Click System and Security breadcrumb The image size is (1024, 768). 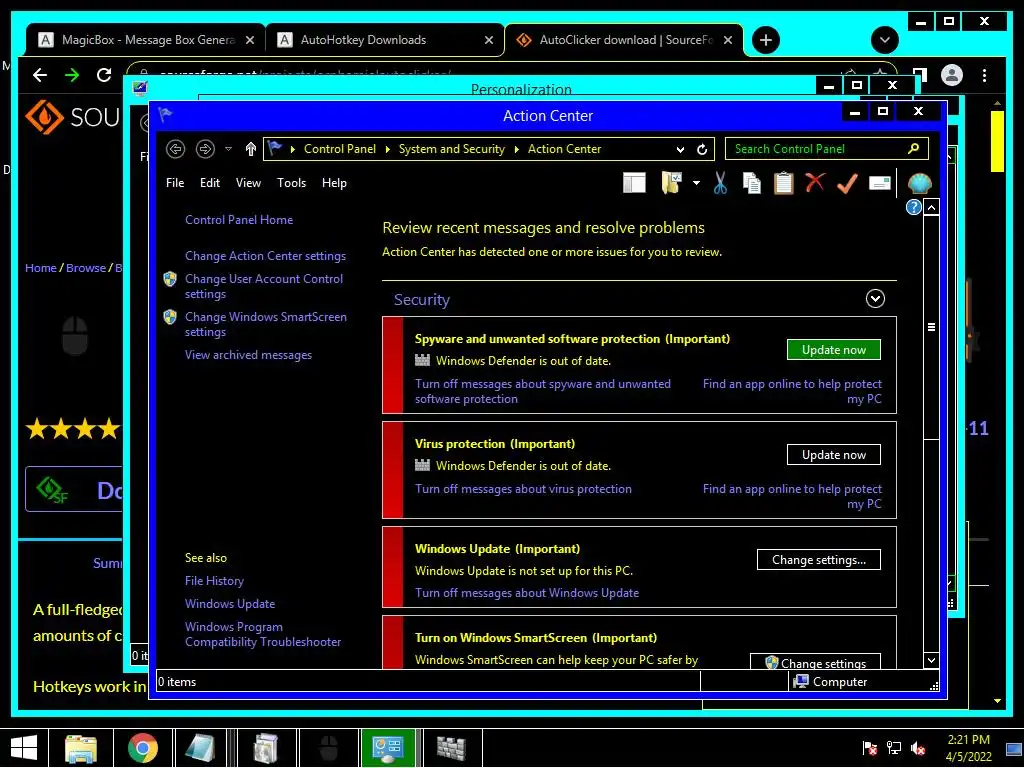coord(452,149)
